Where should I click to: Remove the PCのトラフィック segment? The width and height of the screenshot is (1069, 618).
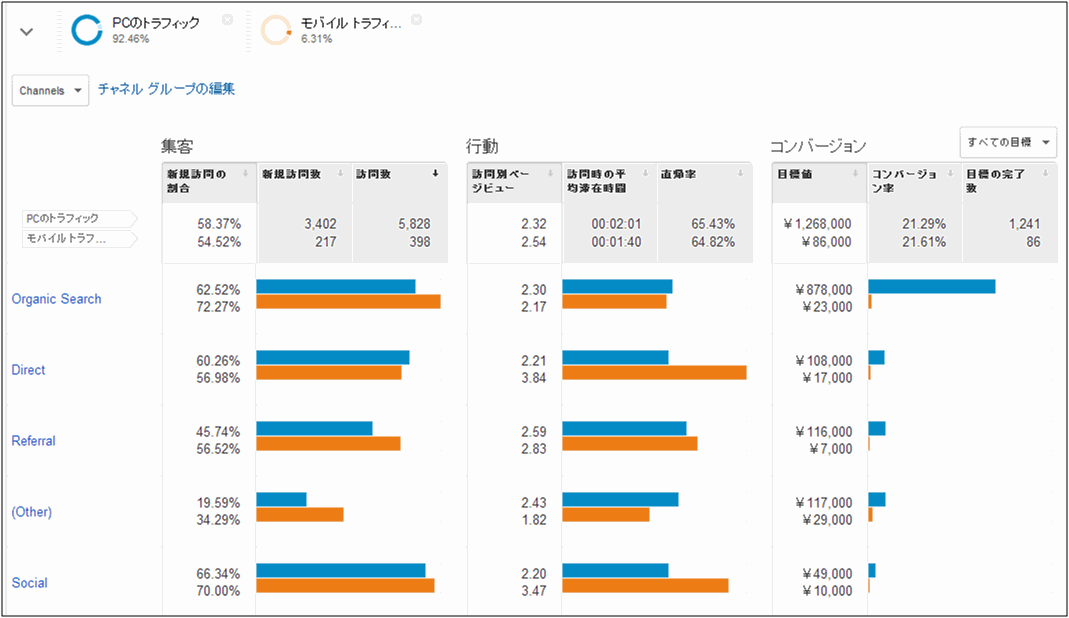[228, 19]
